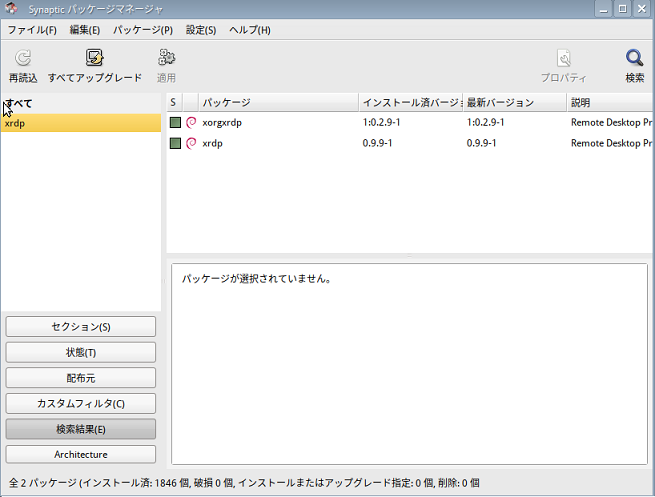Open the プロパティ toolbar icon
This screenshot has height=497, width=655.
564,58
